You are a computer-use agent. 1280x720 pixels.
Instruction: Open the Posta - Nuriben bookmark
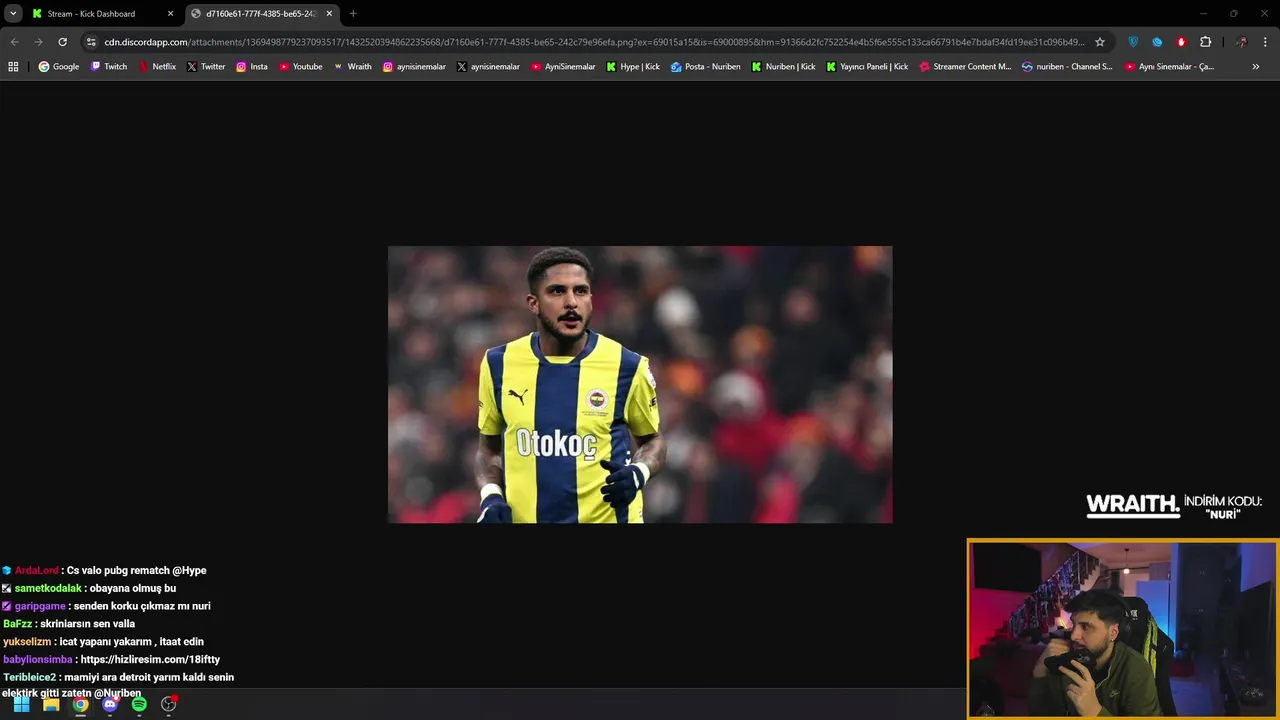706,67
